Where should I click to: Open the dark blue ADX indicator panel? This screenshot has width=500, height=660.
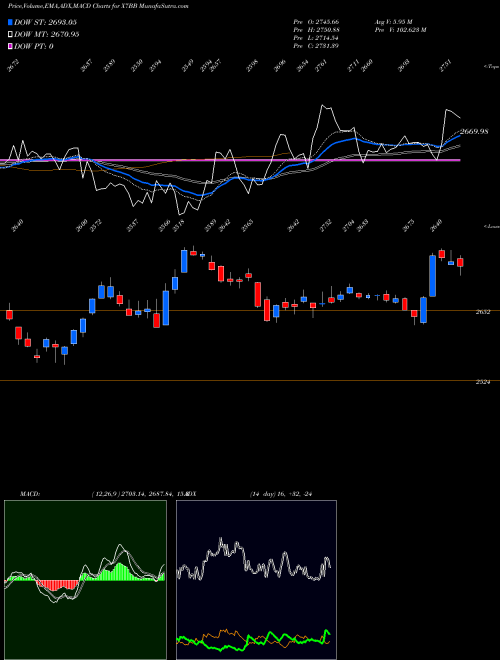(256, 580)
